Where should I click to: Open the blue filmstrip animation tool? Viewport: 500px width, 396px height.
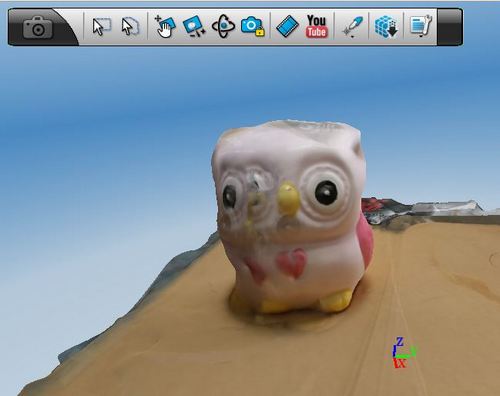pyautogui.click(x=287, y=26)
